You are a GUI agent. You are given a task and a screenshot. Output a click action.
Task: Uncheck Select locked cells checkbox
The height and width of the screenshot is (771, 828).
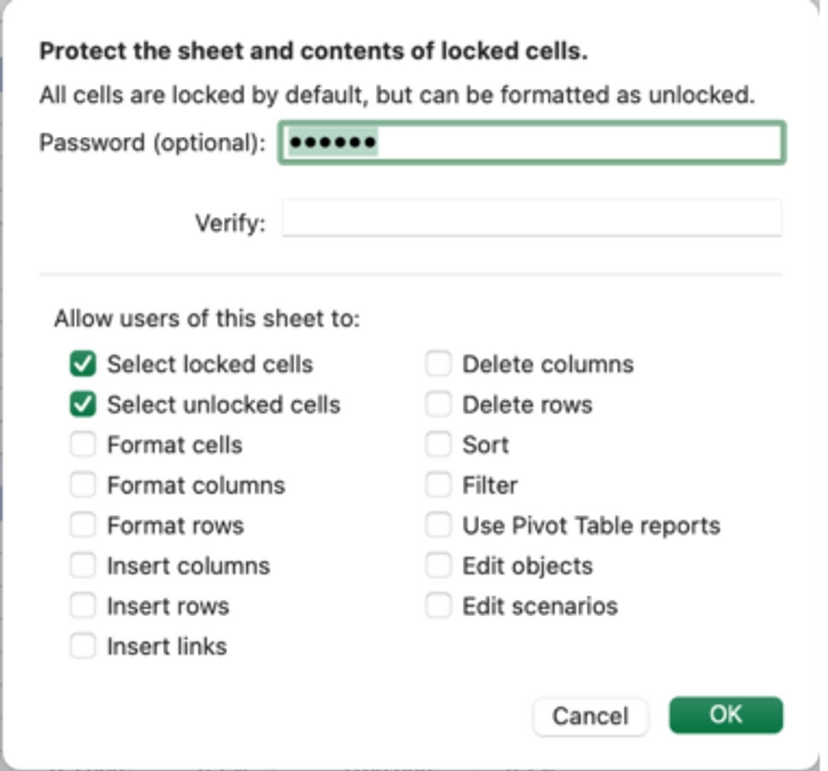point(83,365)
